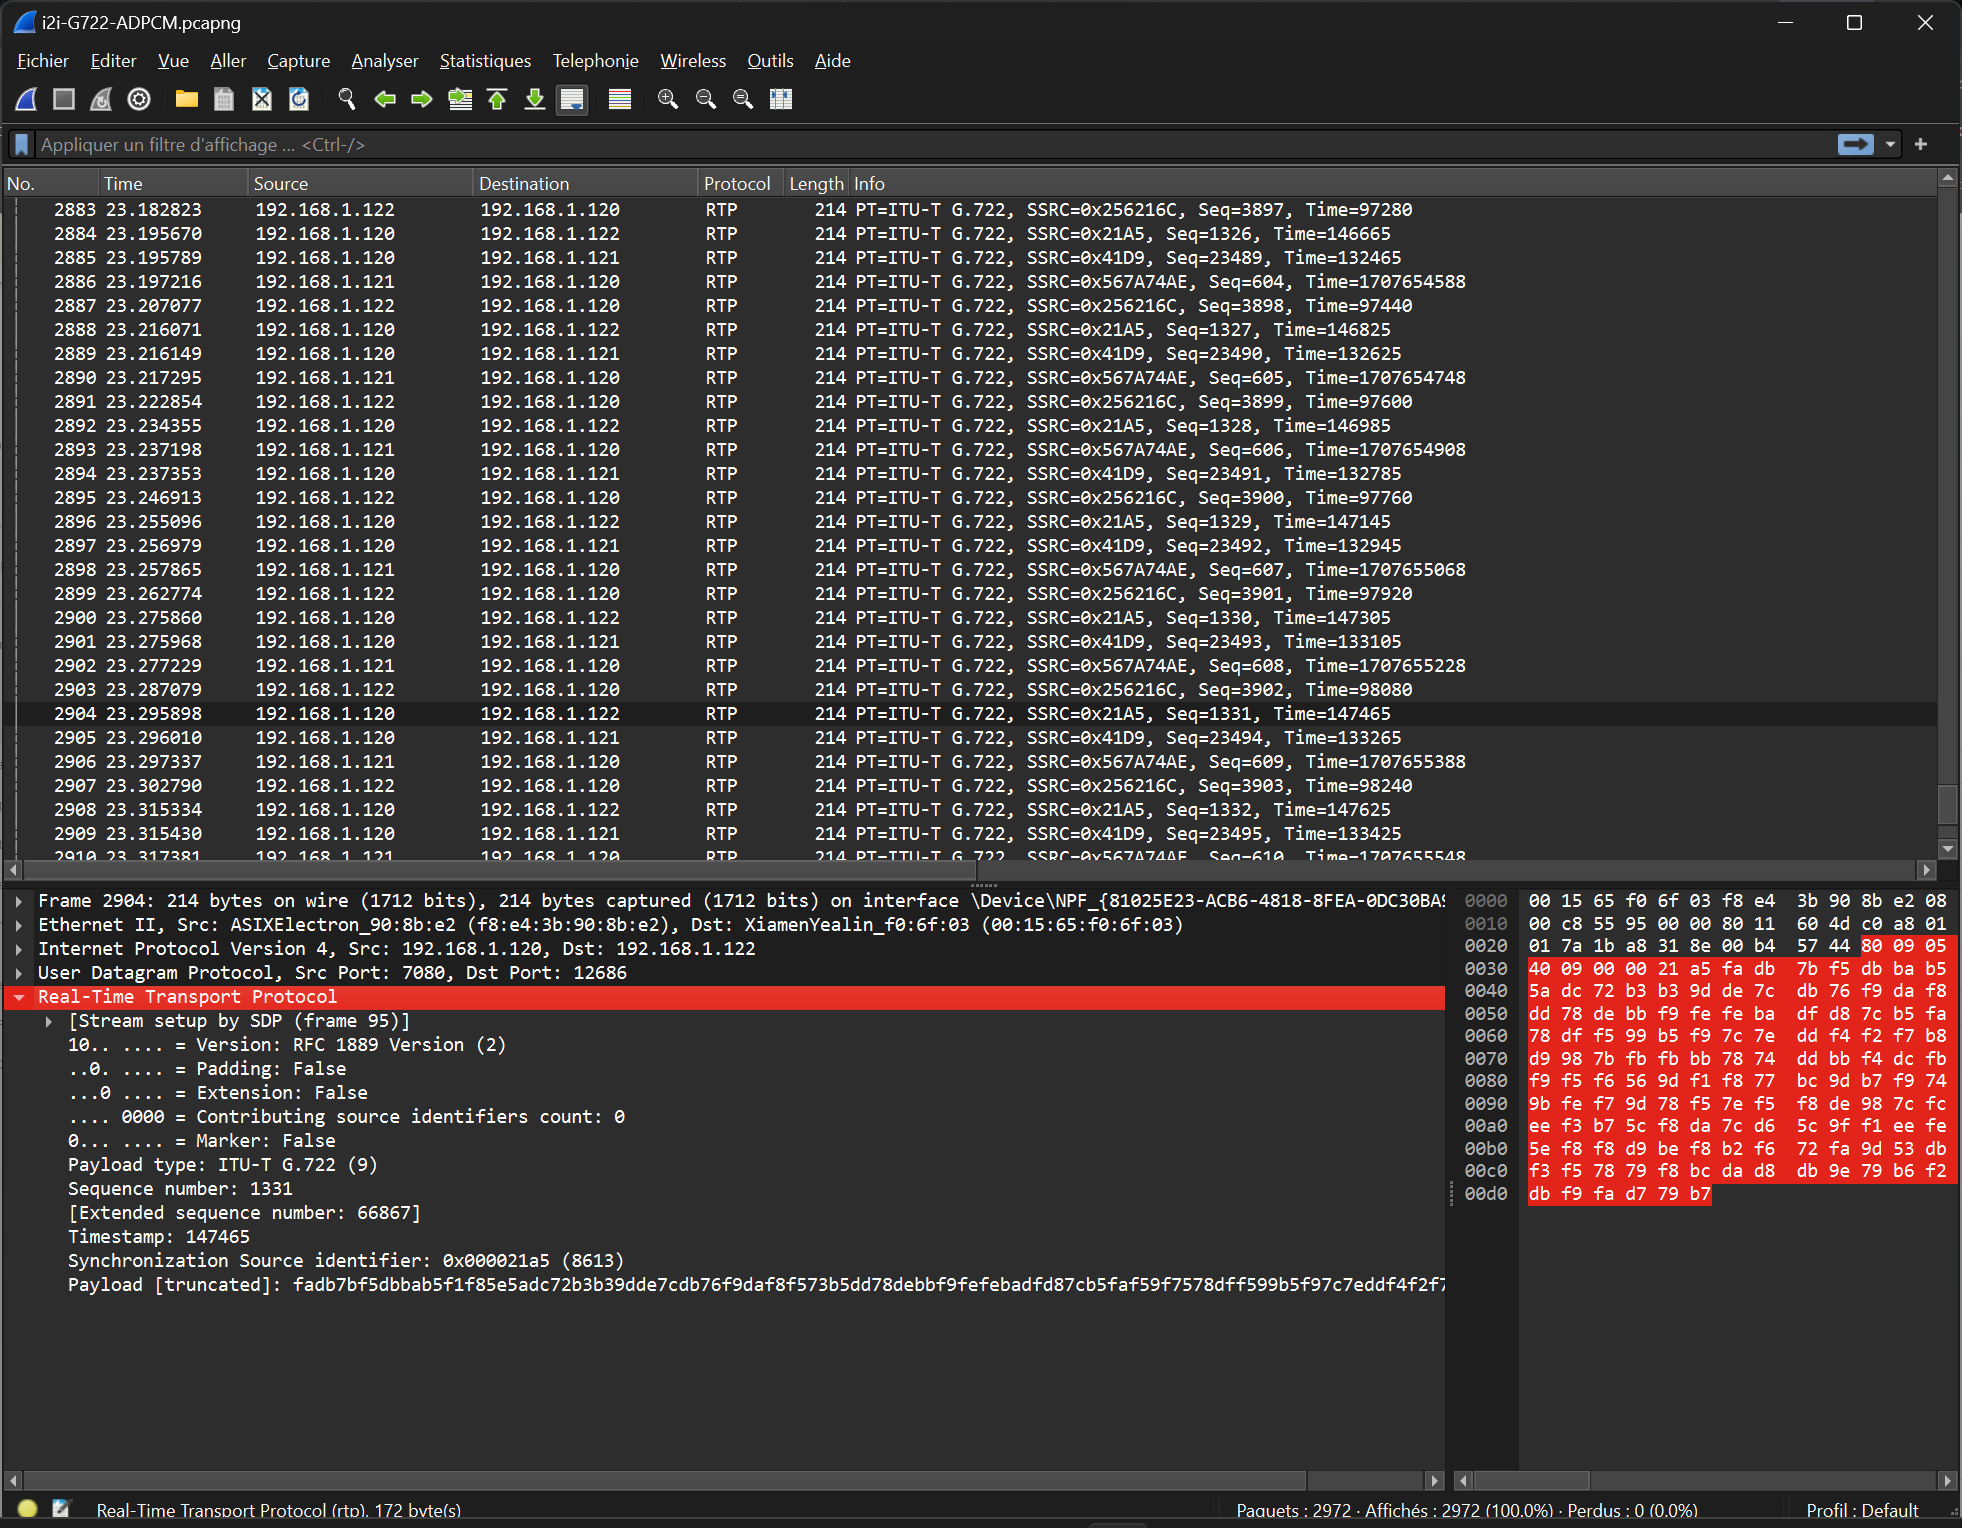The height and width of the screenshot is (1528, 1962).
Task: Zoom in the main window text
Action: click(x=667, y=99)
